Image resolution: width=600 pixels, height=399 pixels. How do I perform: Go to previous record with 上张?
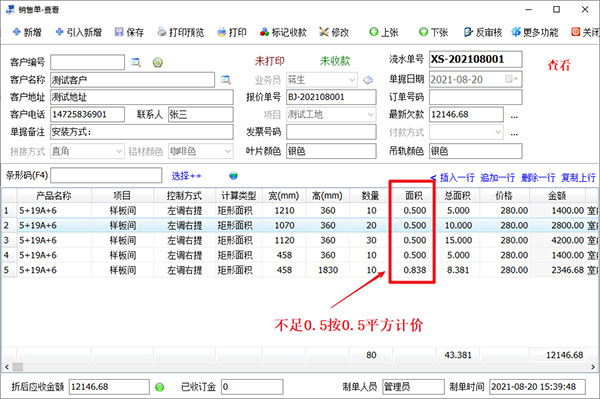pyautogui.click(x=384, y=32)
